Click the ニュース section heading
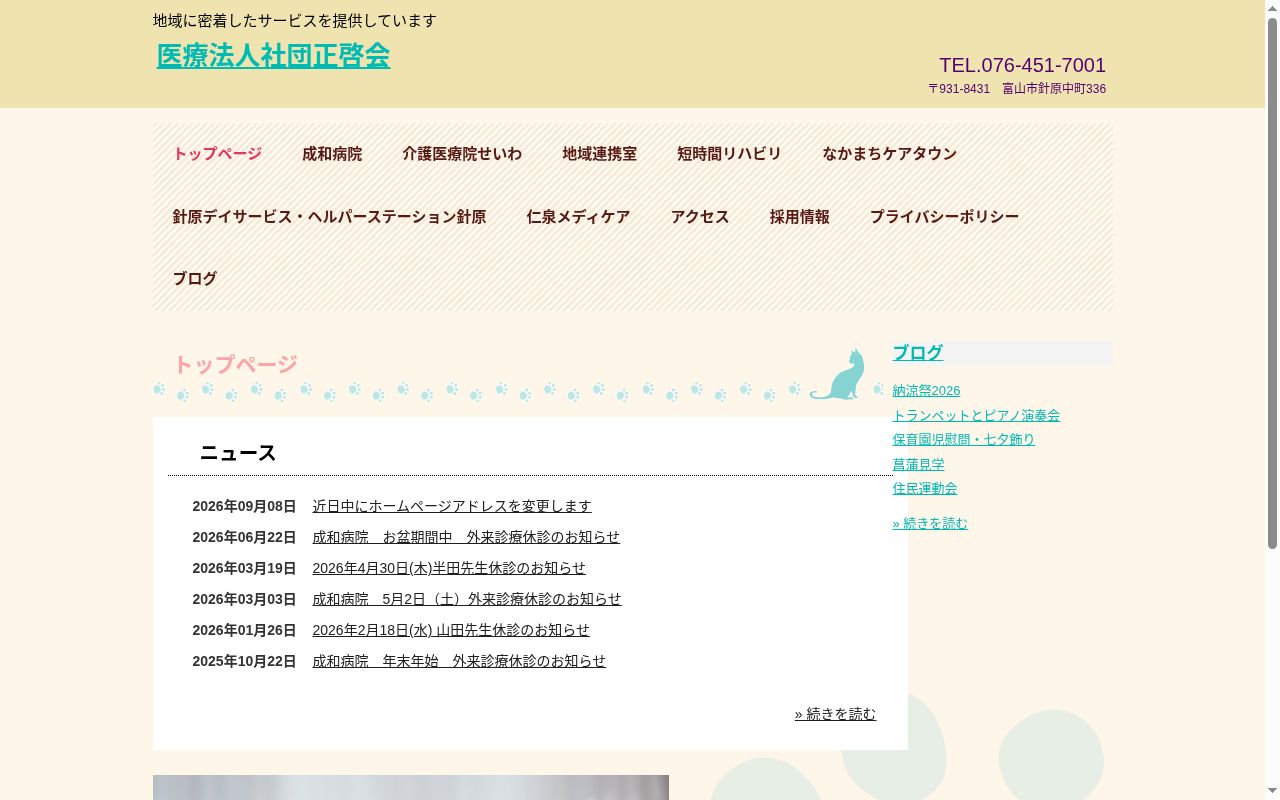Screen dimensions: 1280x800 point(238,453)
